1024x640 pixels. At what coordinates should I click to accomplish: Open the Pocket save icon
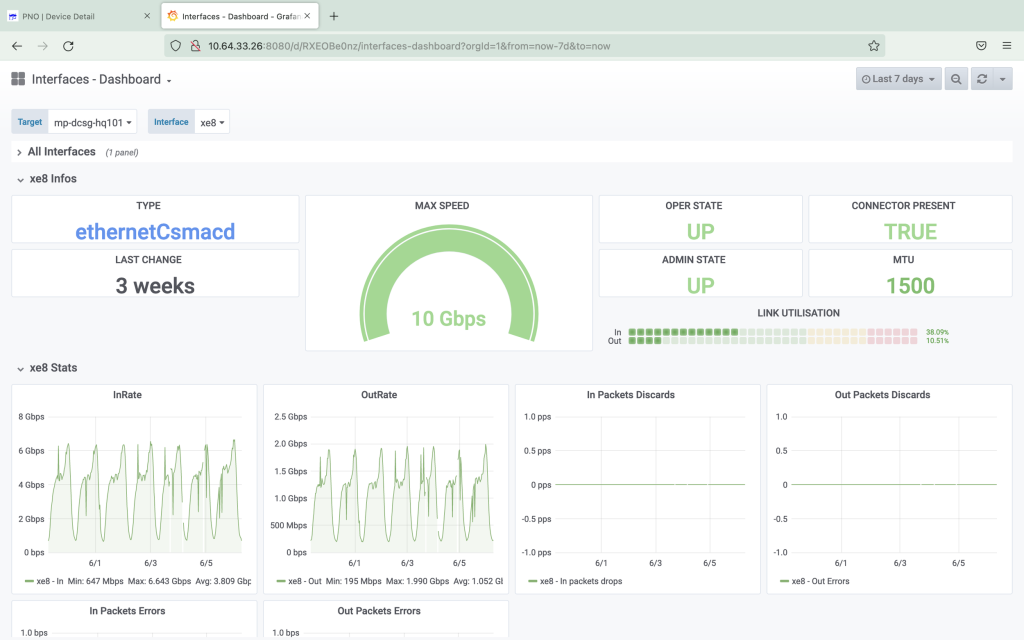[981, 46]
